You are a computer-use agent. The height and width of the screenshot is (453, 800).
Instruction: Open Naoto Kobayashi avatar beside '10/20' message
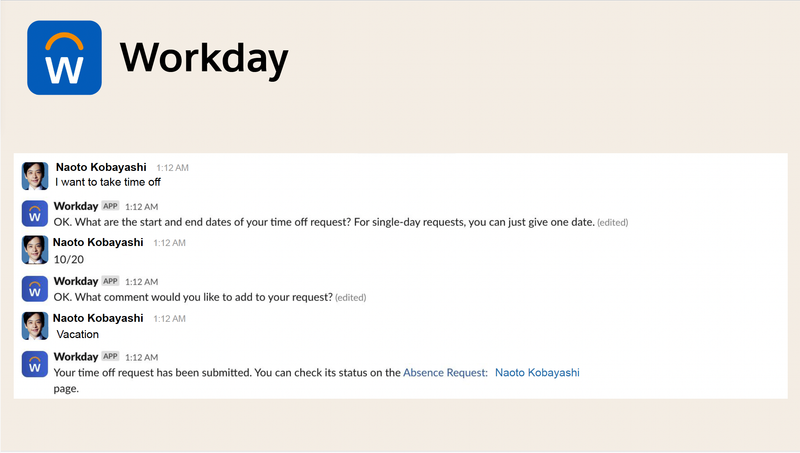click(x=35, y=250)
